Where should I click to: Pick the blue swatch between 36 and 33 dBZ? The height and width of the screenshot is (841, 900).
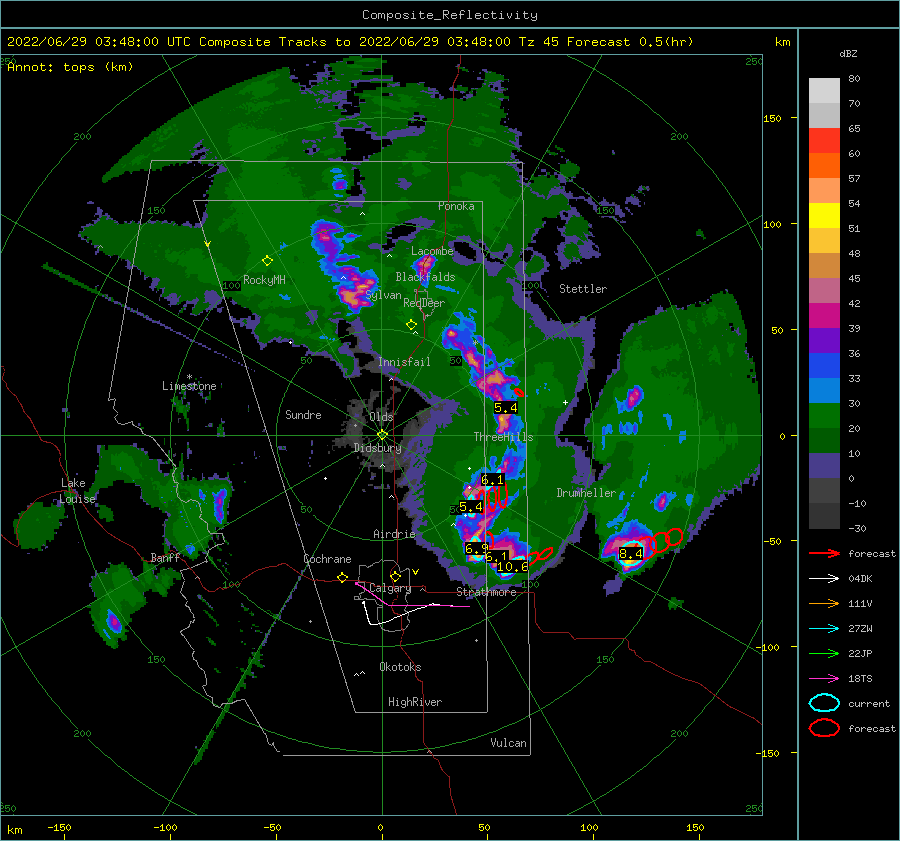tap(824, 365)
